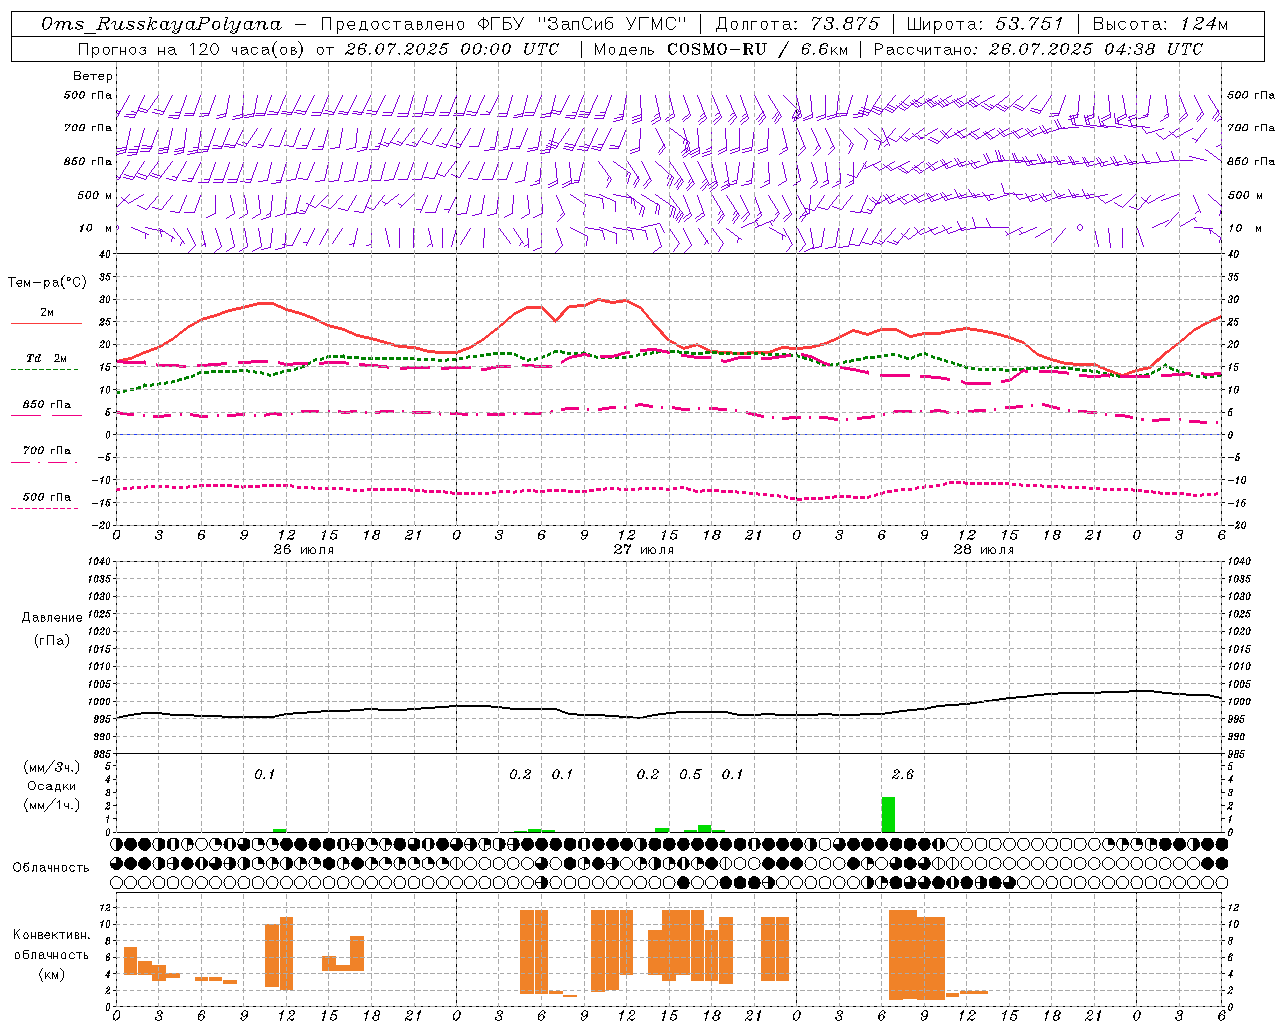Click the (мм/3ч.) units label

point(52,767)
